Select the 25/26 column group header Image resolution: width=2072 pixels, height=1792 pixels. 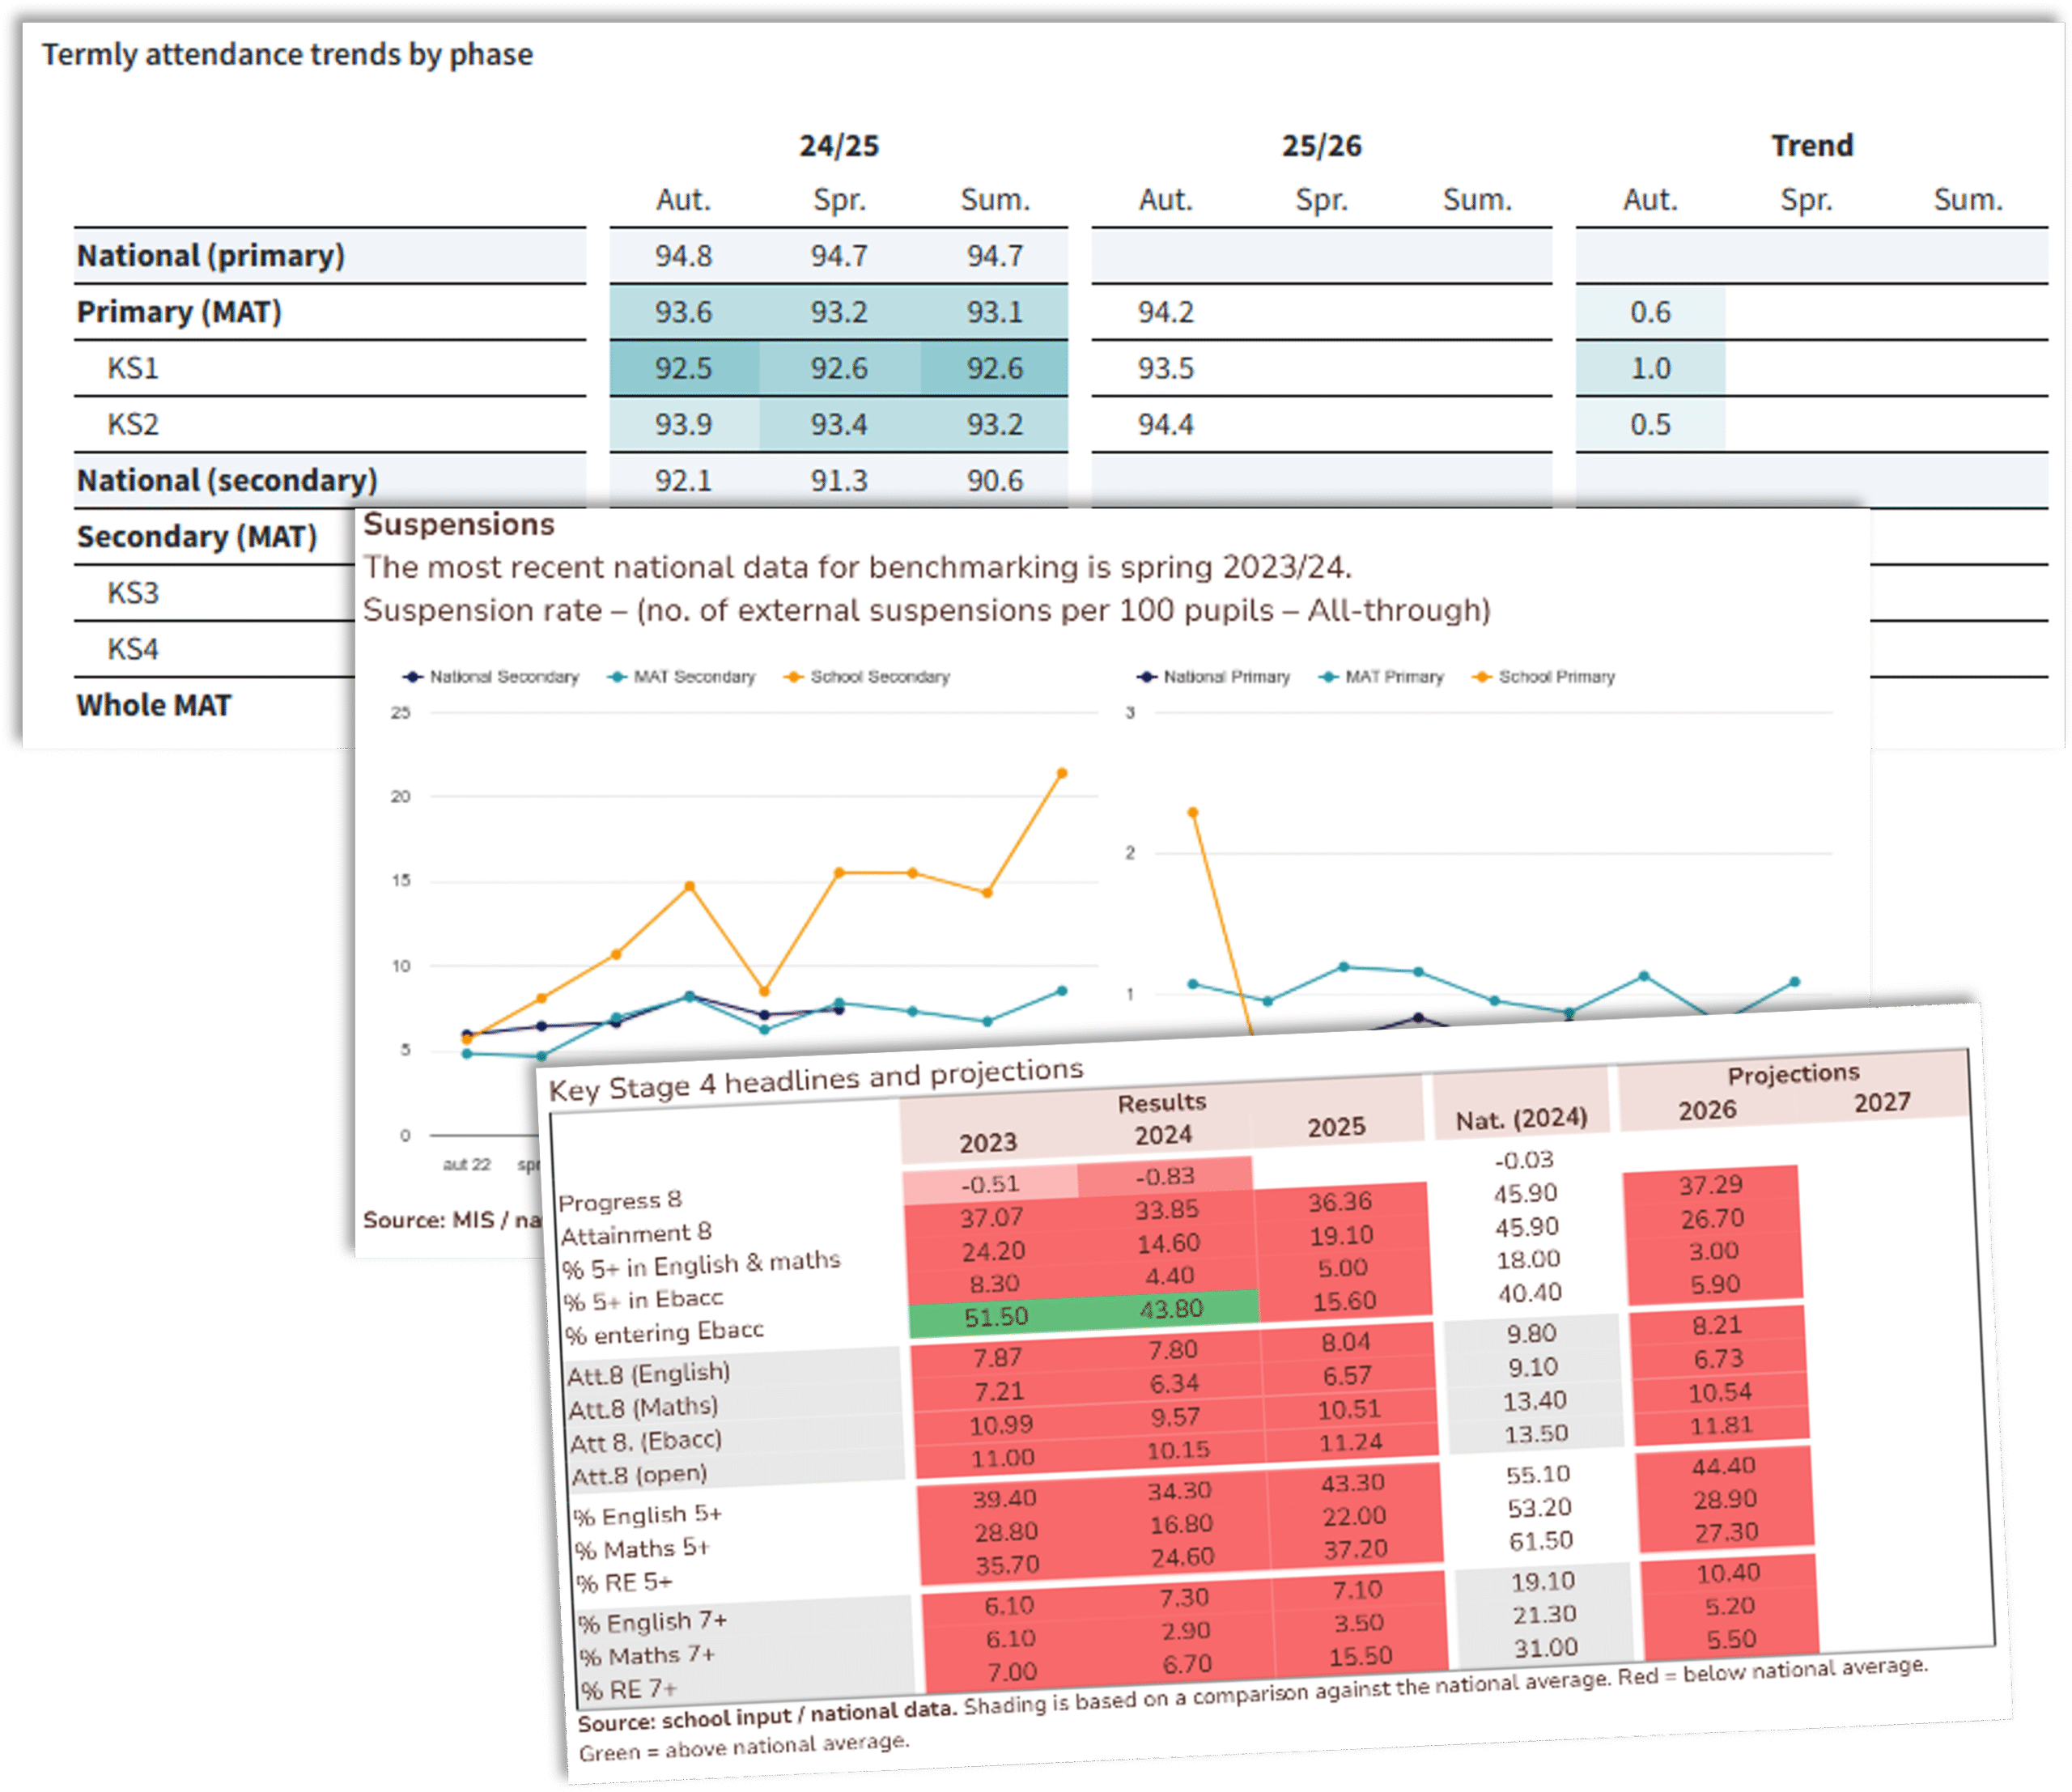(1322, 145)
